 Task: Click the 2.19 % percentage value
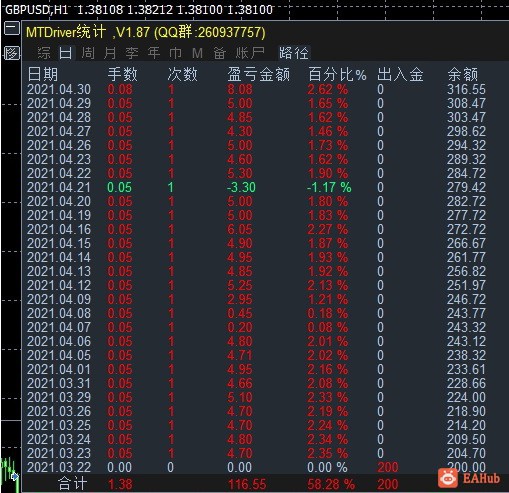(328, 412)
